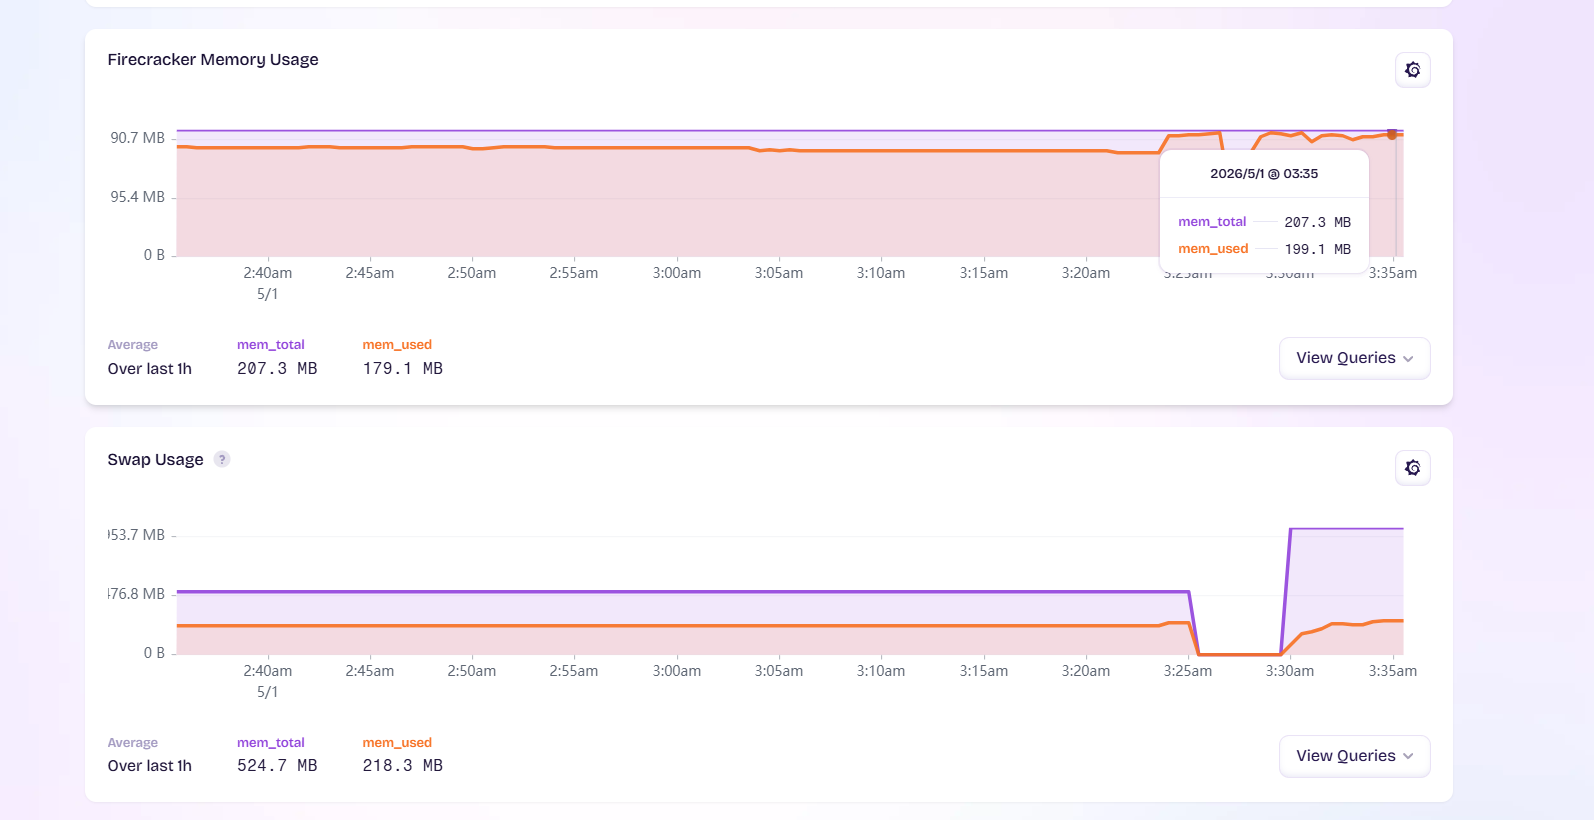The image size is (1594, 820).
Task: Select the Swap Usage panel title
Action: [155, 460]
